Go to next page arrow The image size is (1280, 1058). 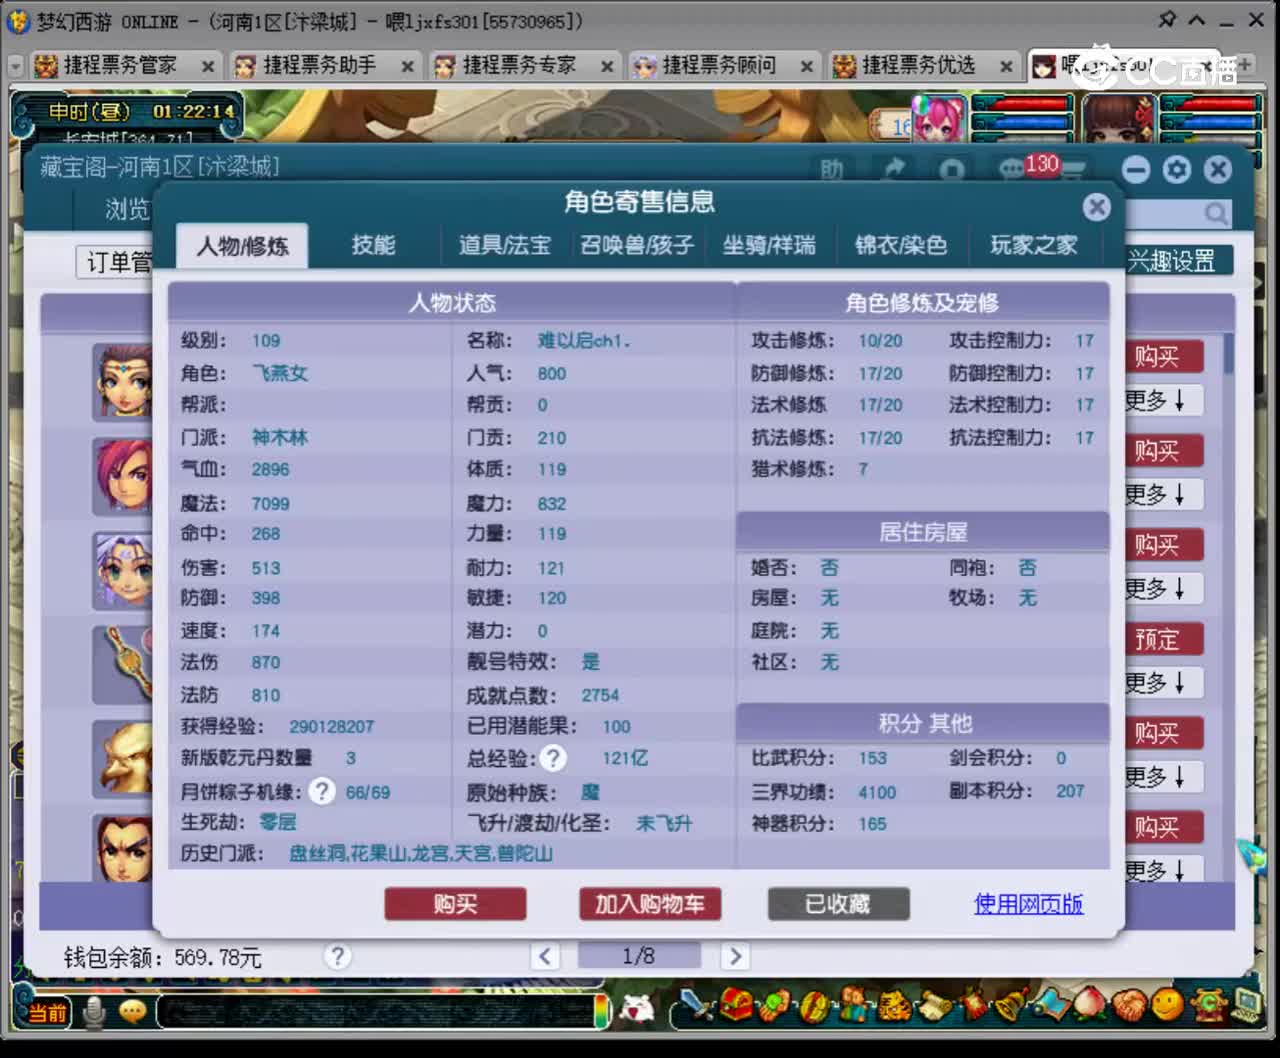click(x=735, y=956)
